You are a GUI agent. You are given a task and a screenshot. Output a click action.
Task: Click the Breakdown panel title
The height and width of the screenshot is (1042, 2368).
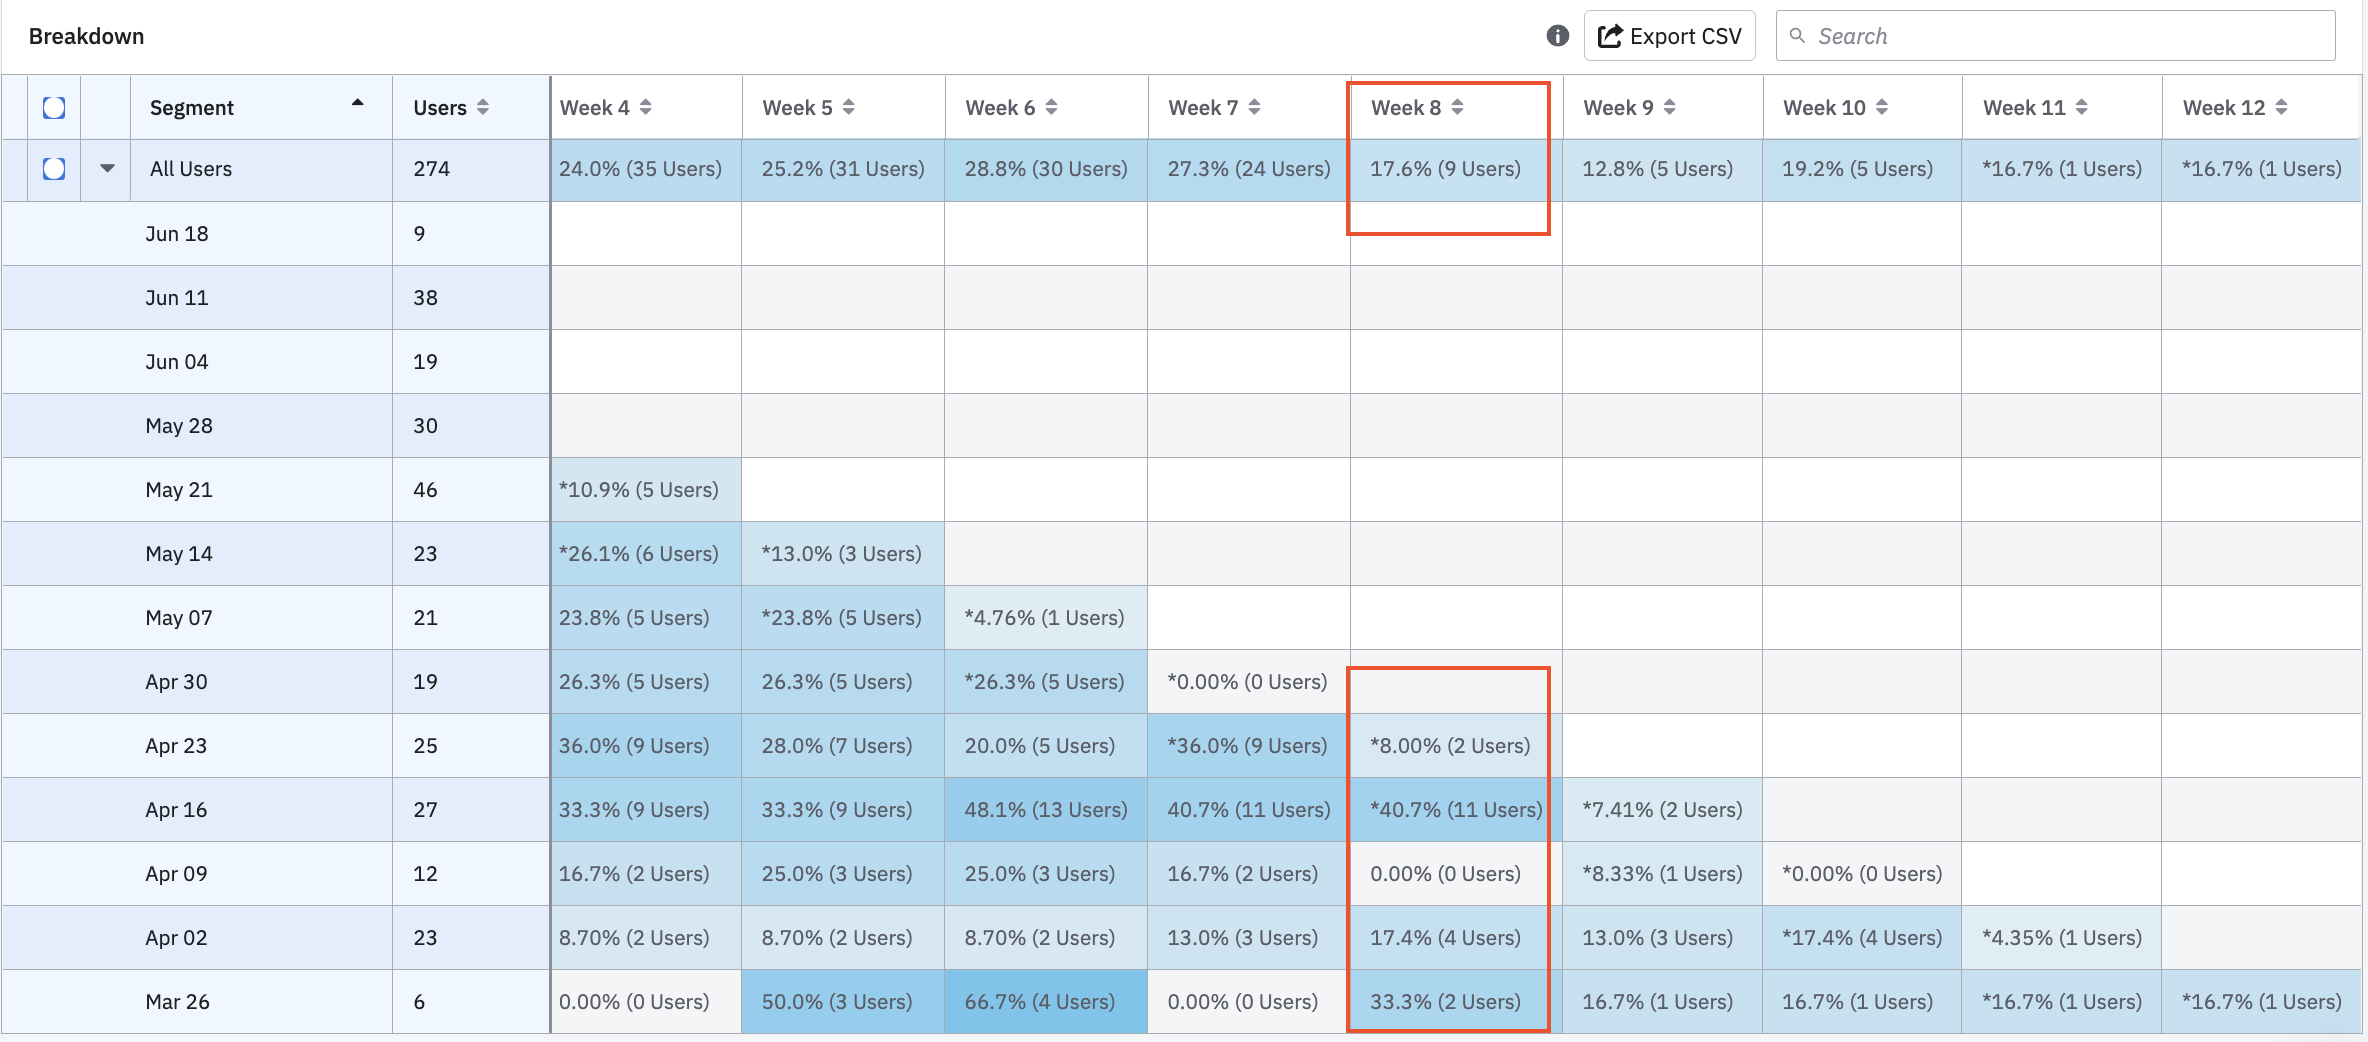click(x=87, y=36)
